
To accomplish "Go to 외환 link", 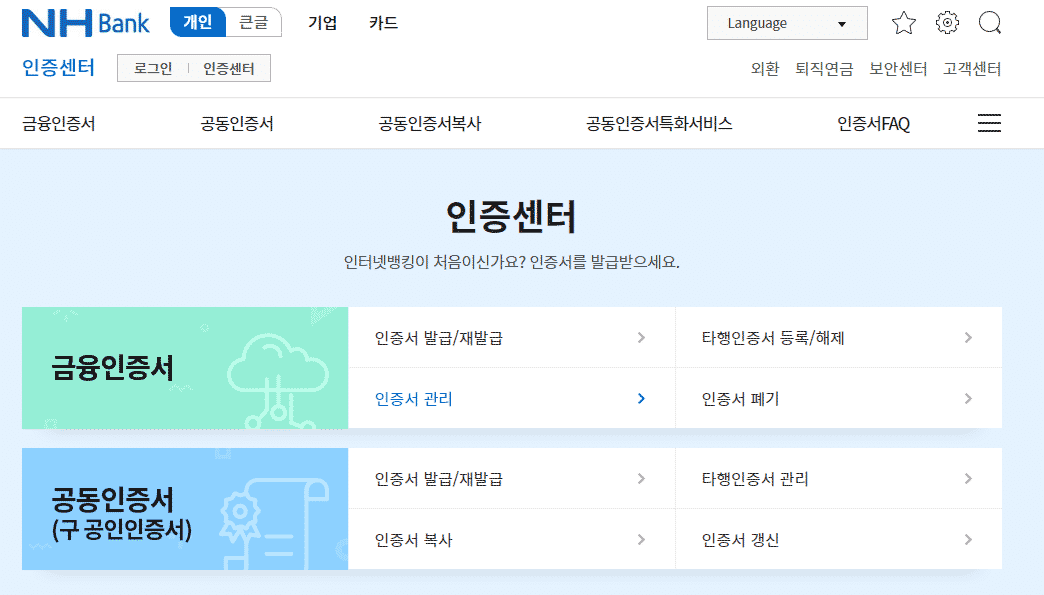I will tap(765, 69).
